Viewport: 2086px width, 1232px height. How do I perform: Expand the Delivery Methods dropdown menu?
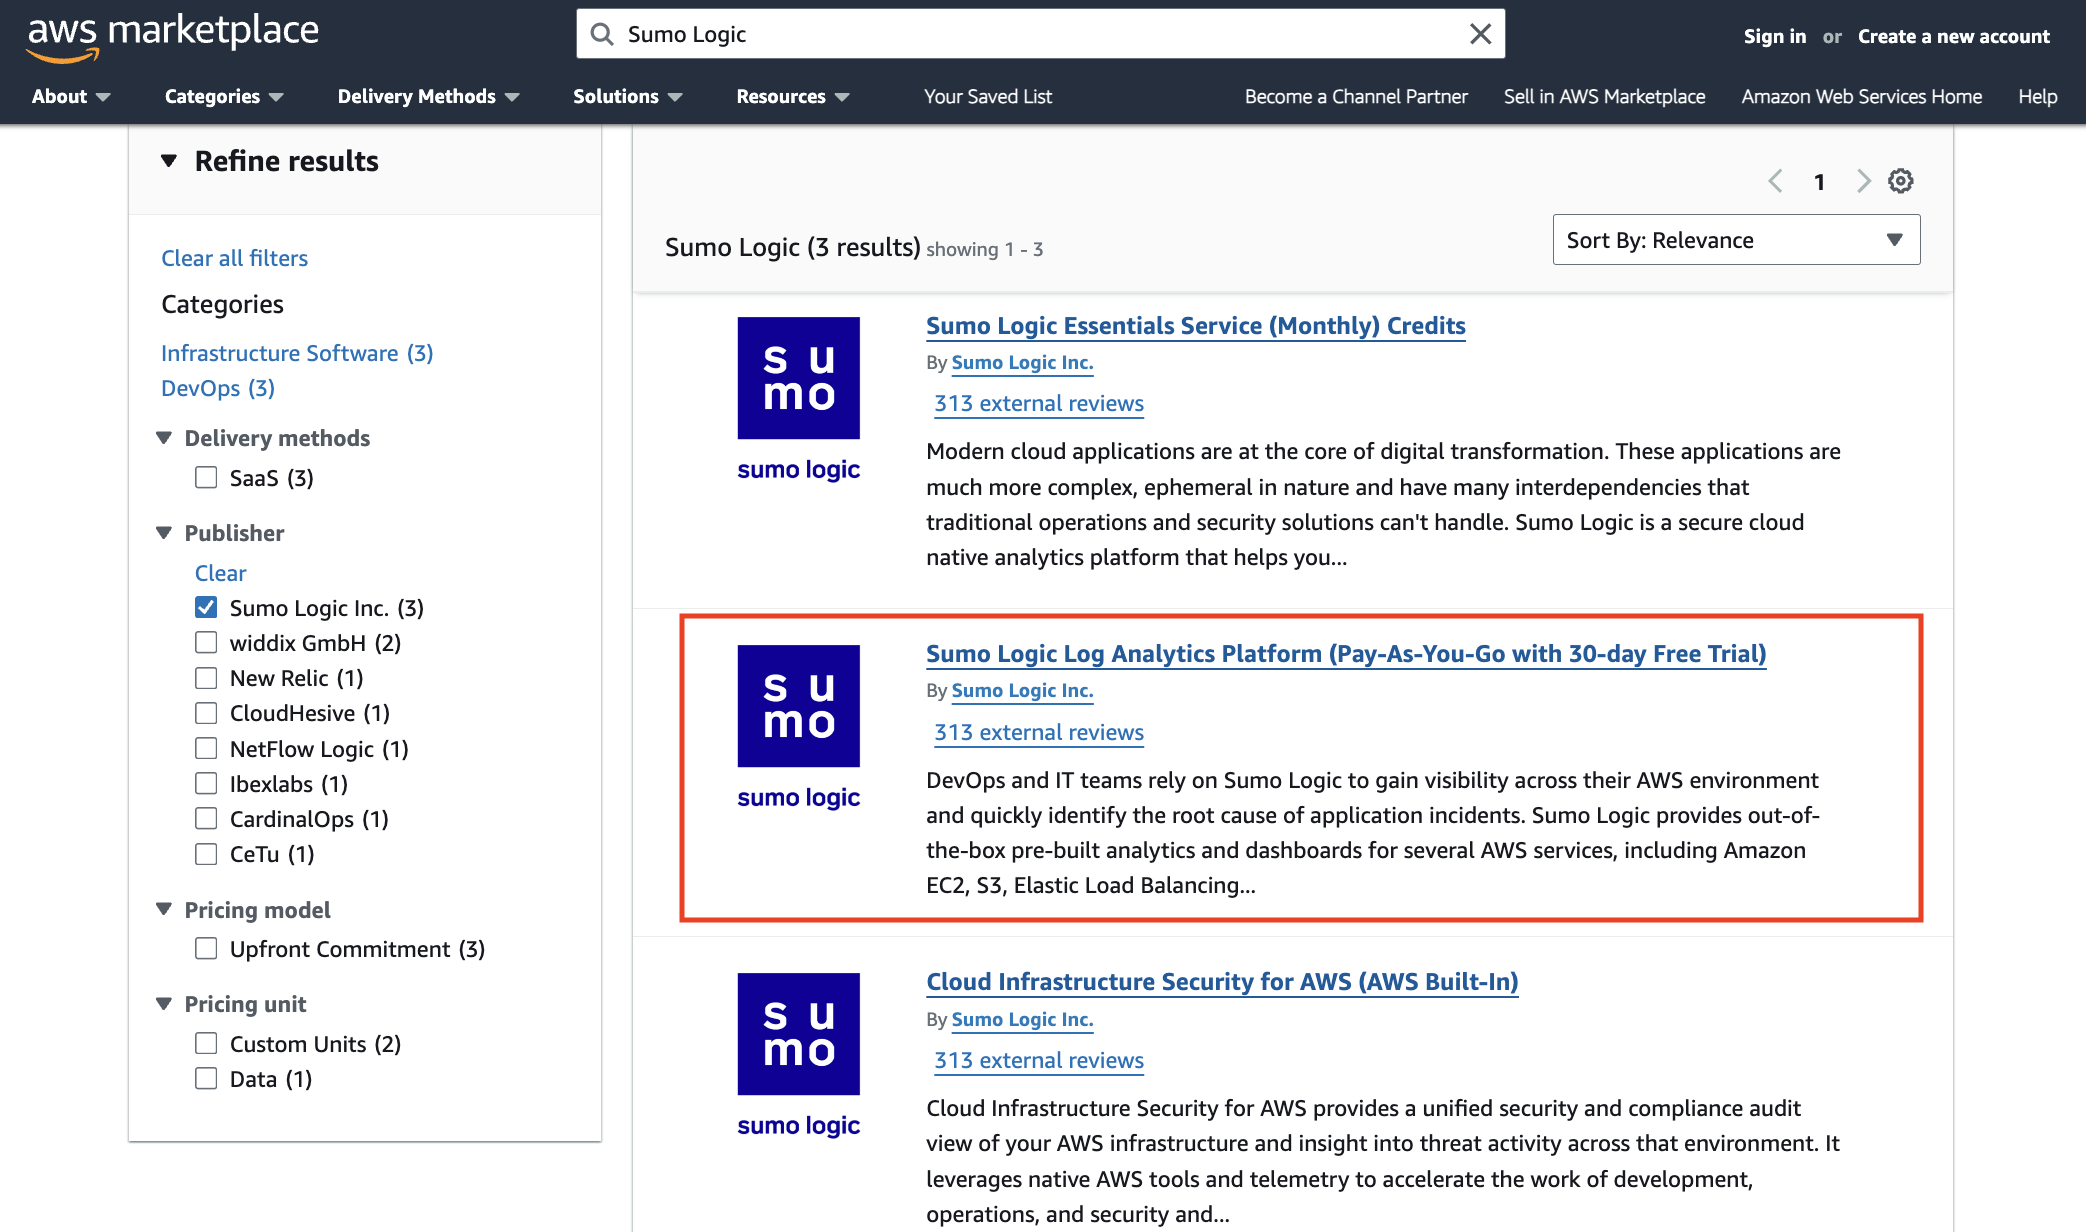point(425,95)
